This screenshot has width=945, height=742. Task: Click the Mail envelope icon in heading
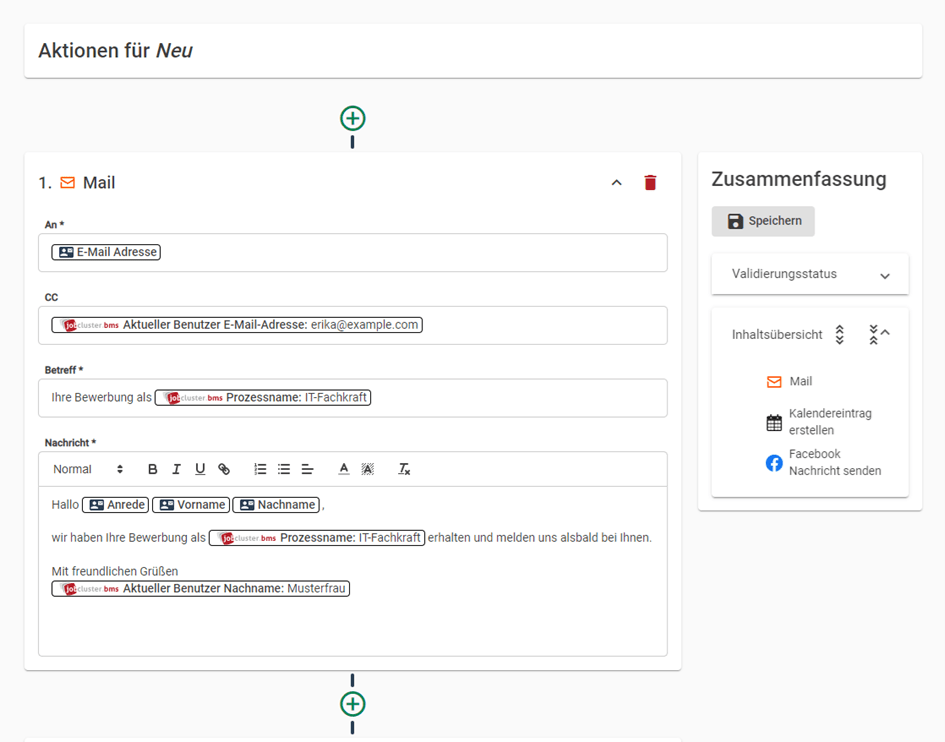tap(68, 183)
